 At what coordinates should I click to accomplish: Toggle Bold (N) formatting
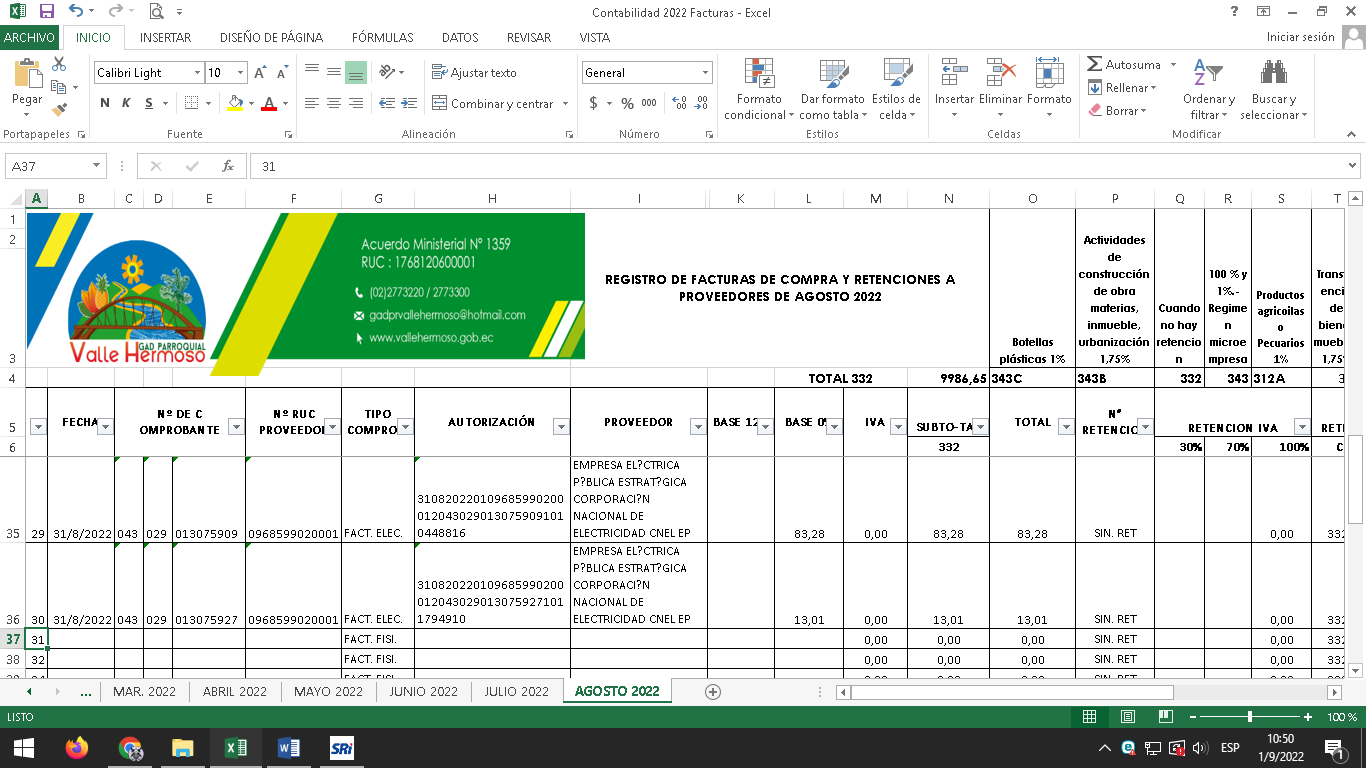[105, 103]
